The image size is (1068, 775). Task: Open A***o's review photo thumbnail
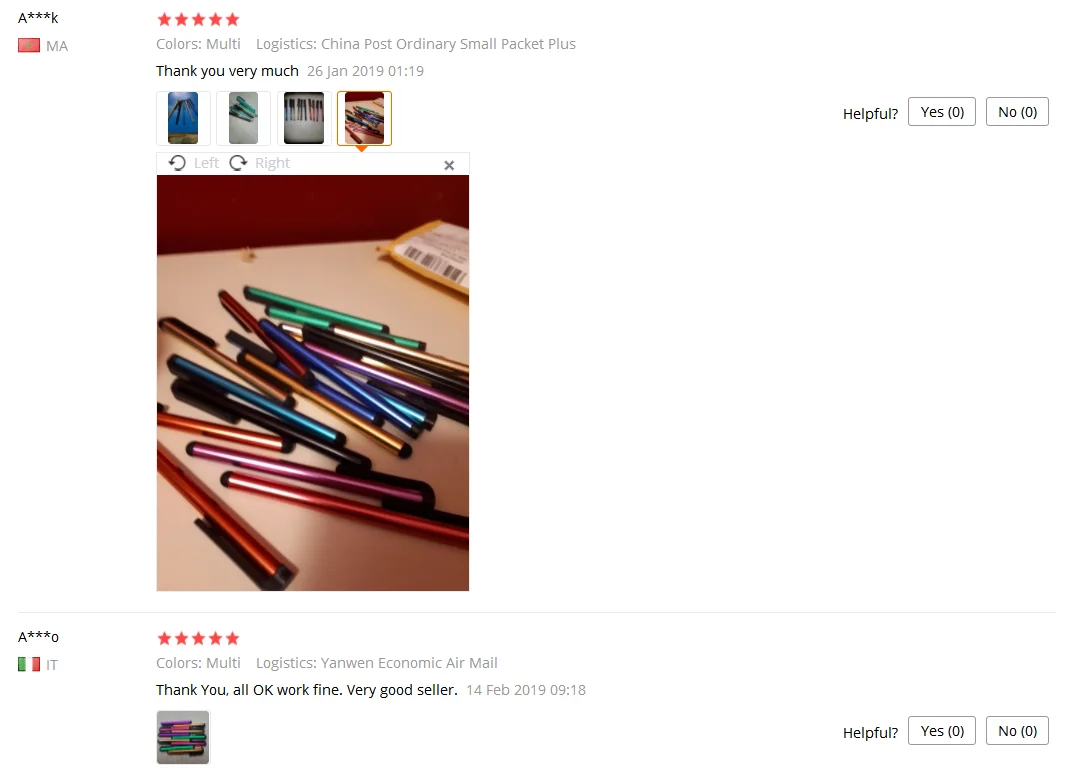click(183, 738)
